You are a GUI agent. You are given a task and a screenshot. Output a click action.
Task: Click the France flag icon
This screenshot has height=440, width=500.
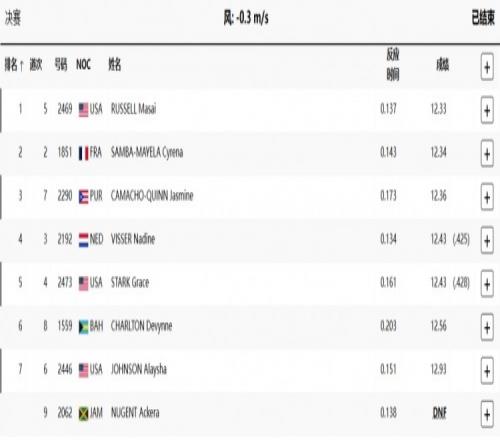pyautogui.click(x=83, y=153)
